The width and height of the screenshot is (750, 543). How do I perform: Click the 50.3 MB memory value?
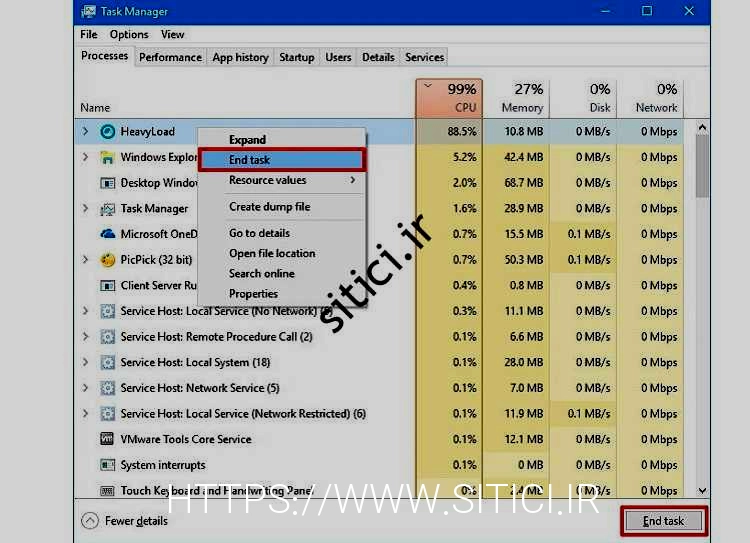(x=524, y=260)
